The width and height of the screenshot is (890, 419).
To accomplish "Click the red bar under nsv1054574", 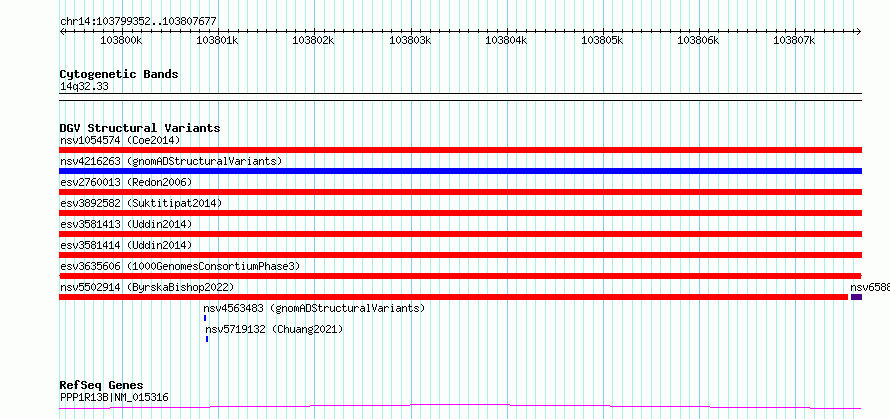I will 460,150.
